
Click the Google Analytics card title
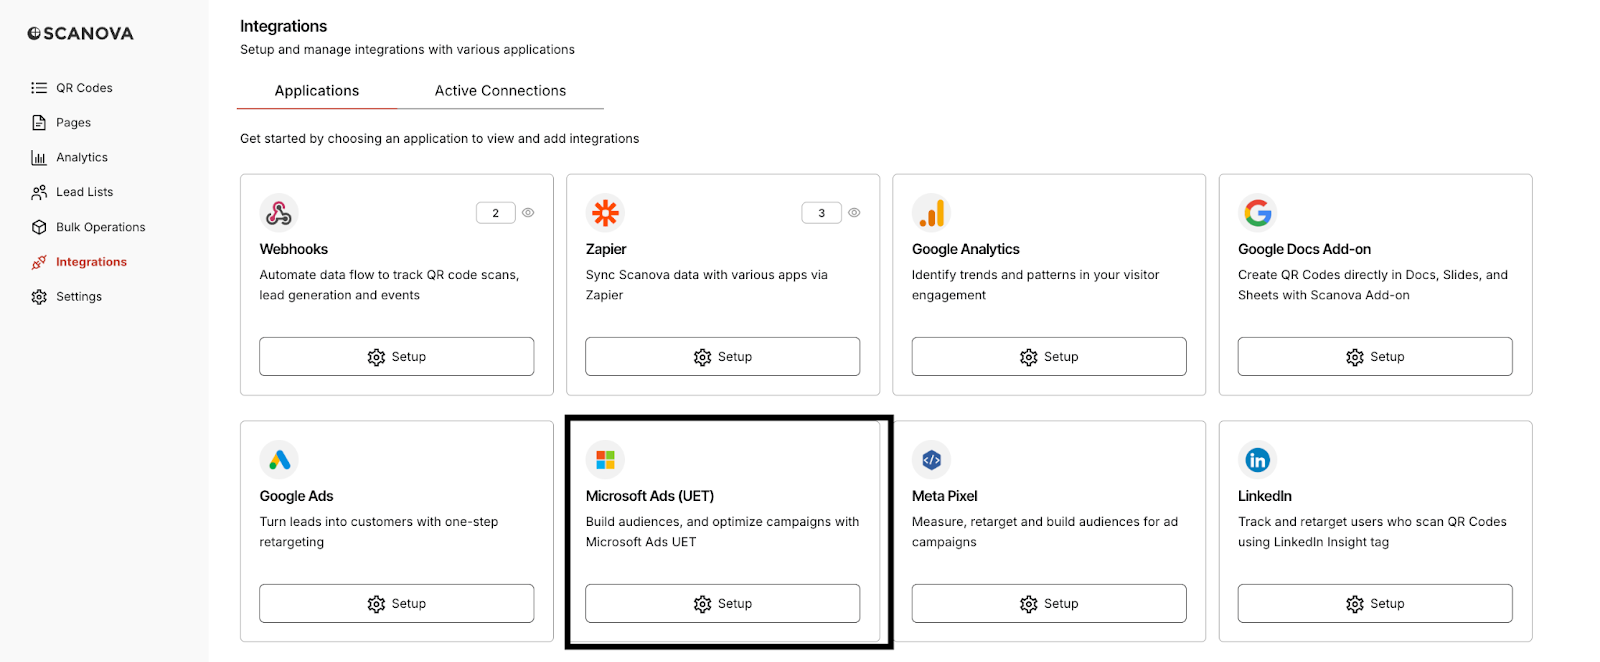pos(966,249)
